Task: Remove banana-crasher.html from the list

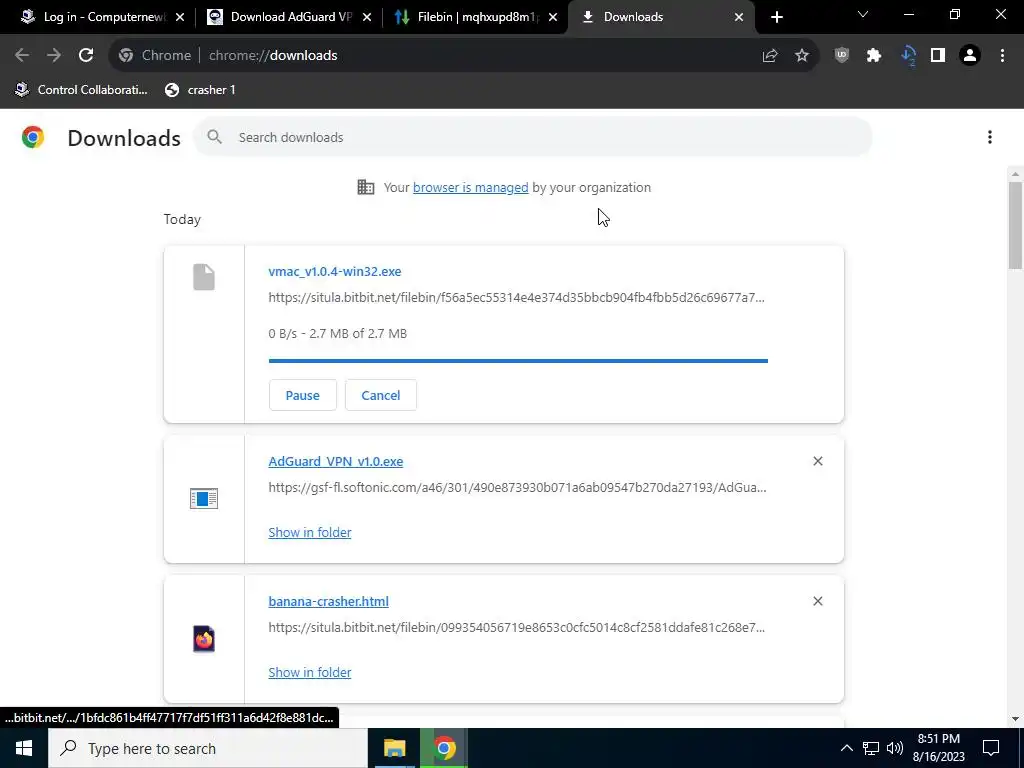Action: [818, 601]
